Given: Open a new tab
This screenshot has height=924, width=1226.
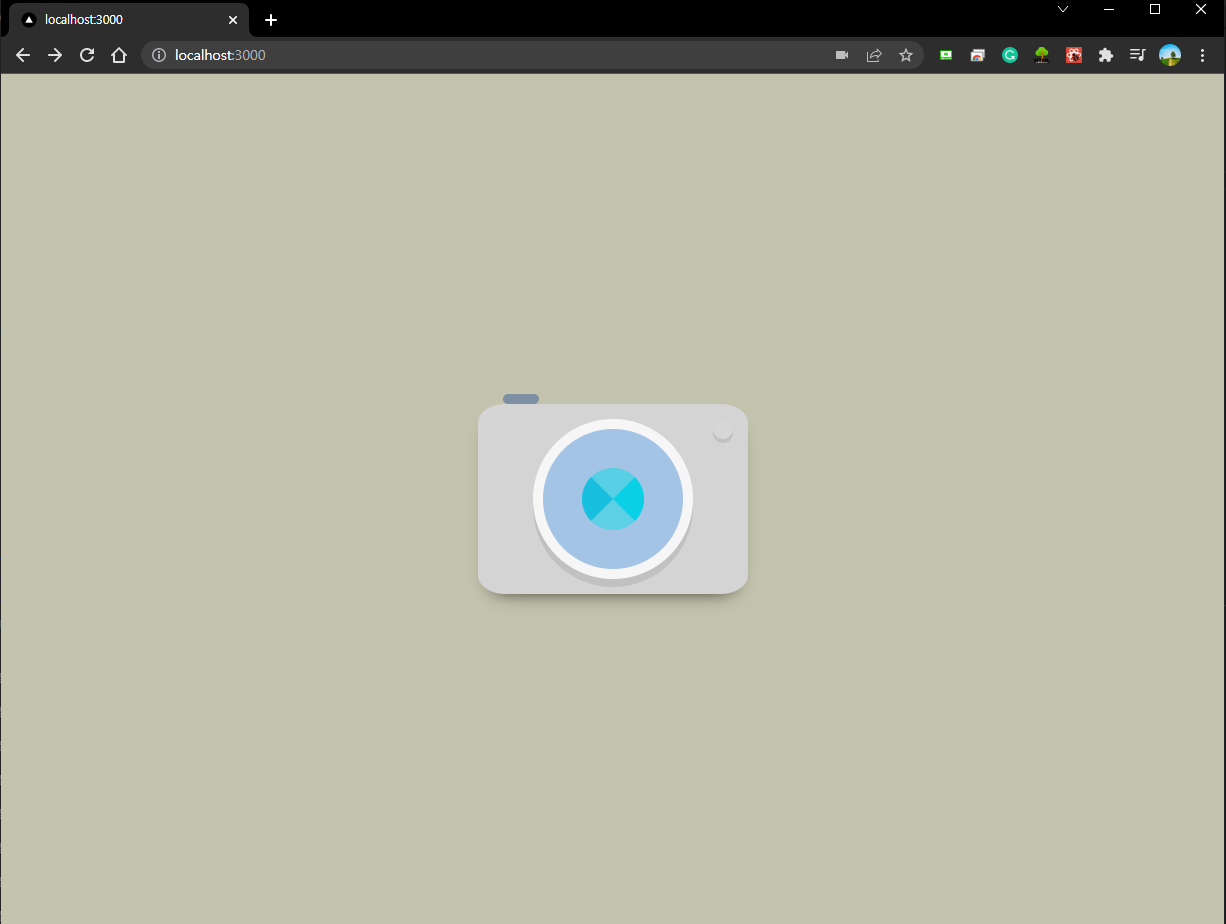Looking at the screenshot, I should 271,20.
